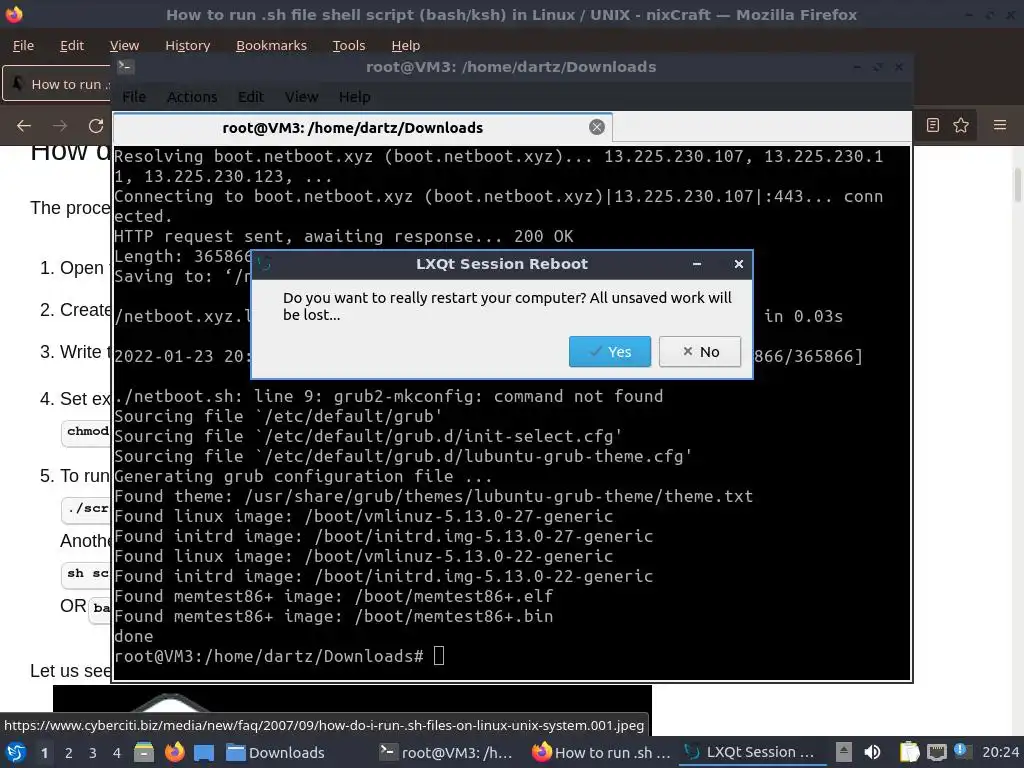Launch Firefox from panel quicklaunch

[x=174, y=752]
